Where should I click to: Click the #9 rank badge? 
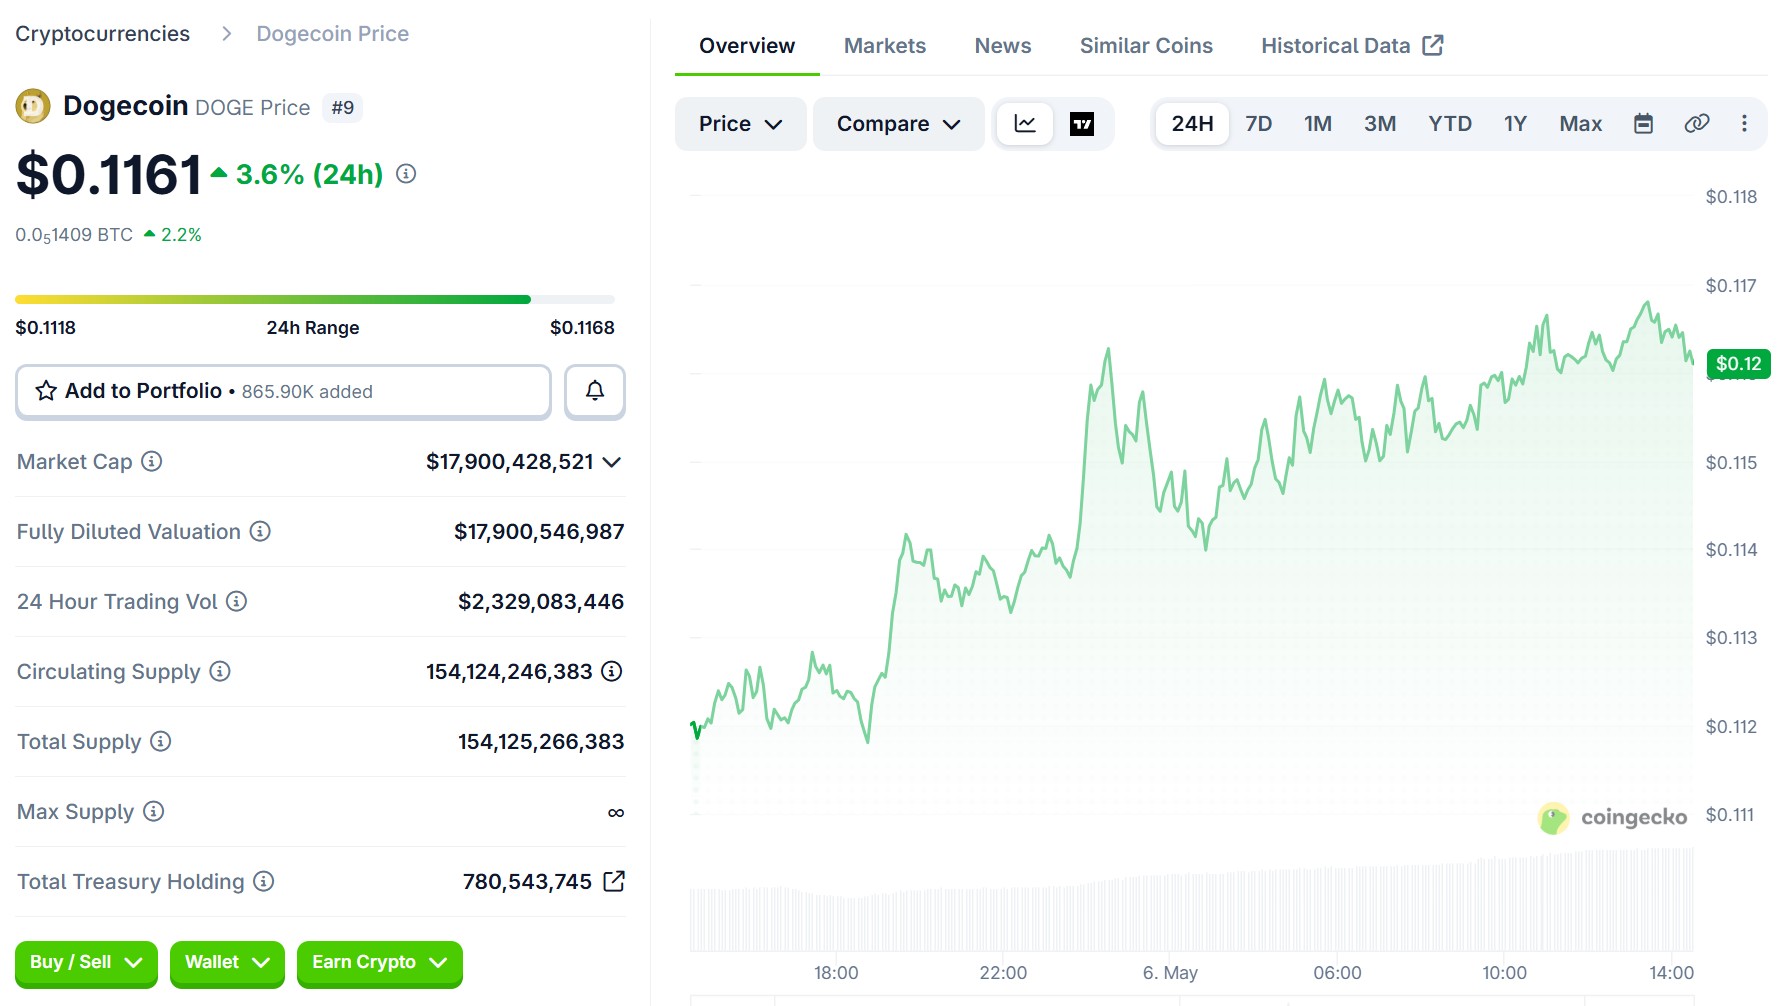click(x=343, y=107)
